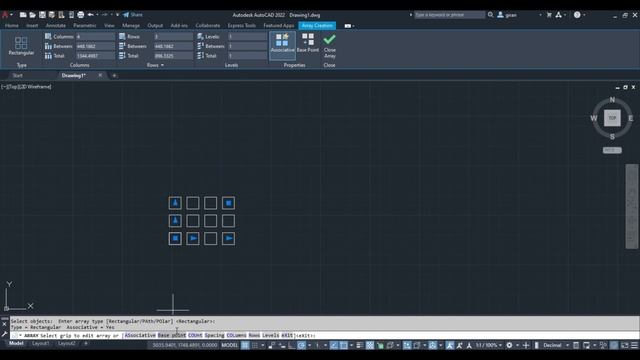Click the viewport label Top 2D Wireframe

point(26,87)
